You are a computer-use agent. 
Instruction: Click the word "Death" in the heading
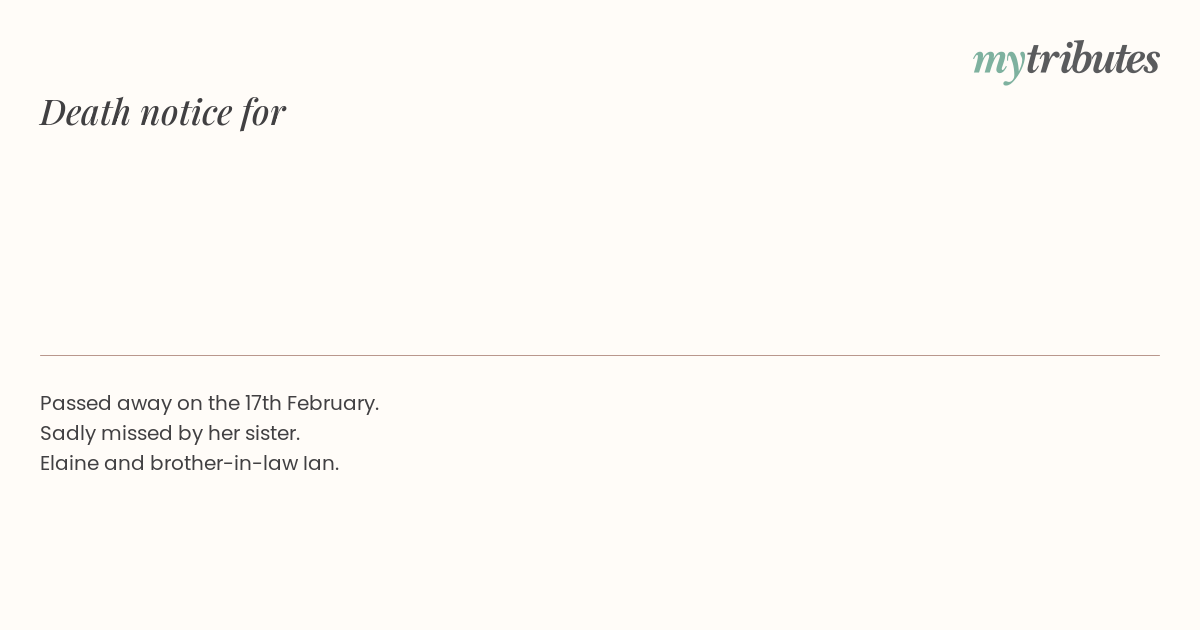(x=85, y=112)
